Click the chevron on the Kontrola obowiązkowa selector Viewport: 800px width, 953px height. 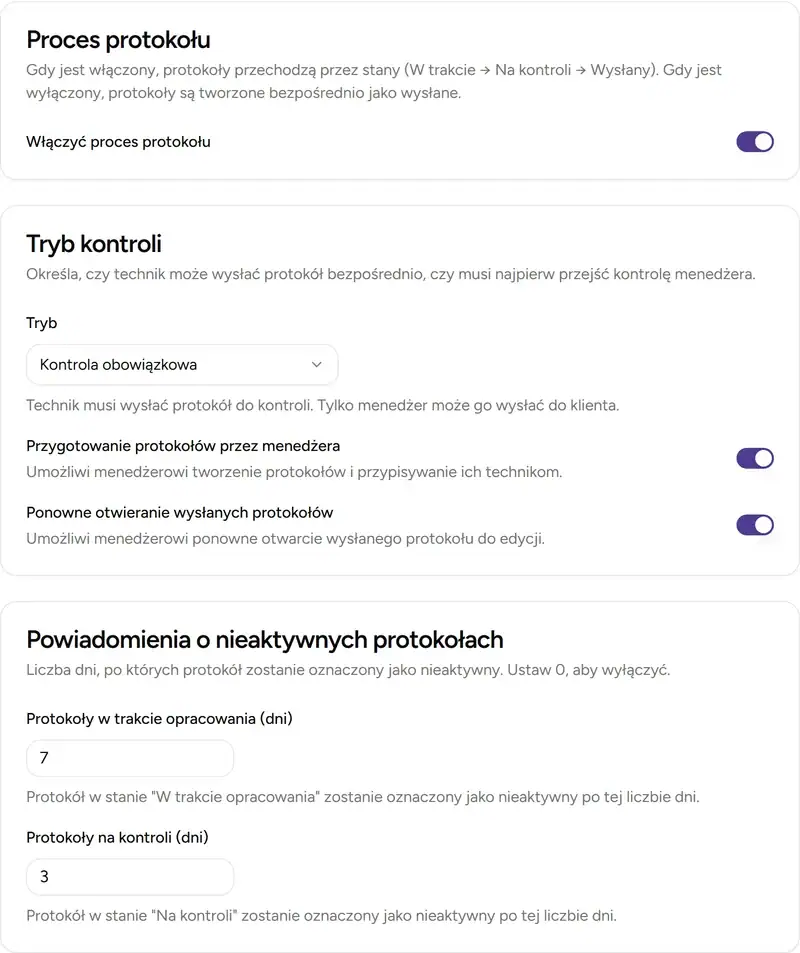317,364
